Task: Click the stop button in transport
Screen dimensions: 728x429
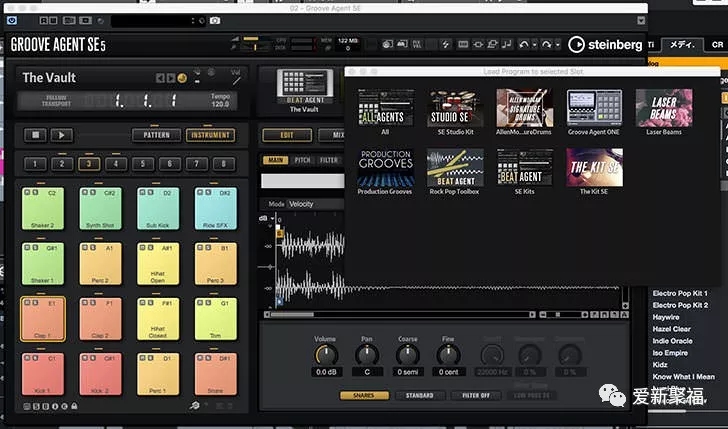Action: click(35, 135)
